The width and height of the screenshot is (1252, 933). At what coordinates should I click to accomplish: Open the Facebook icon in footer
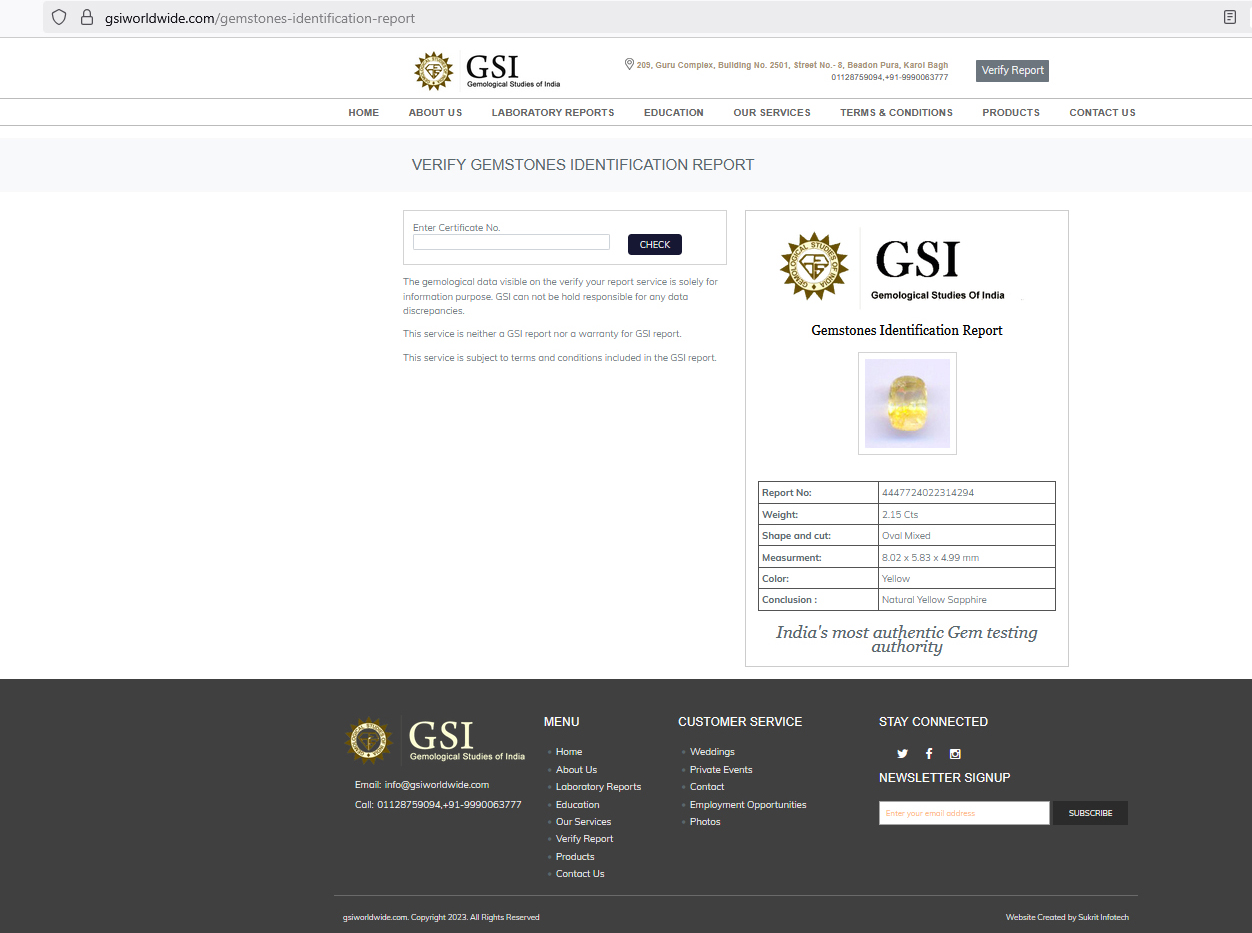coord(929,754)
